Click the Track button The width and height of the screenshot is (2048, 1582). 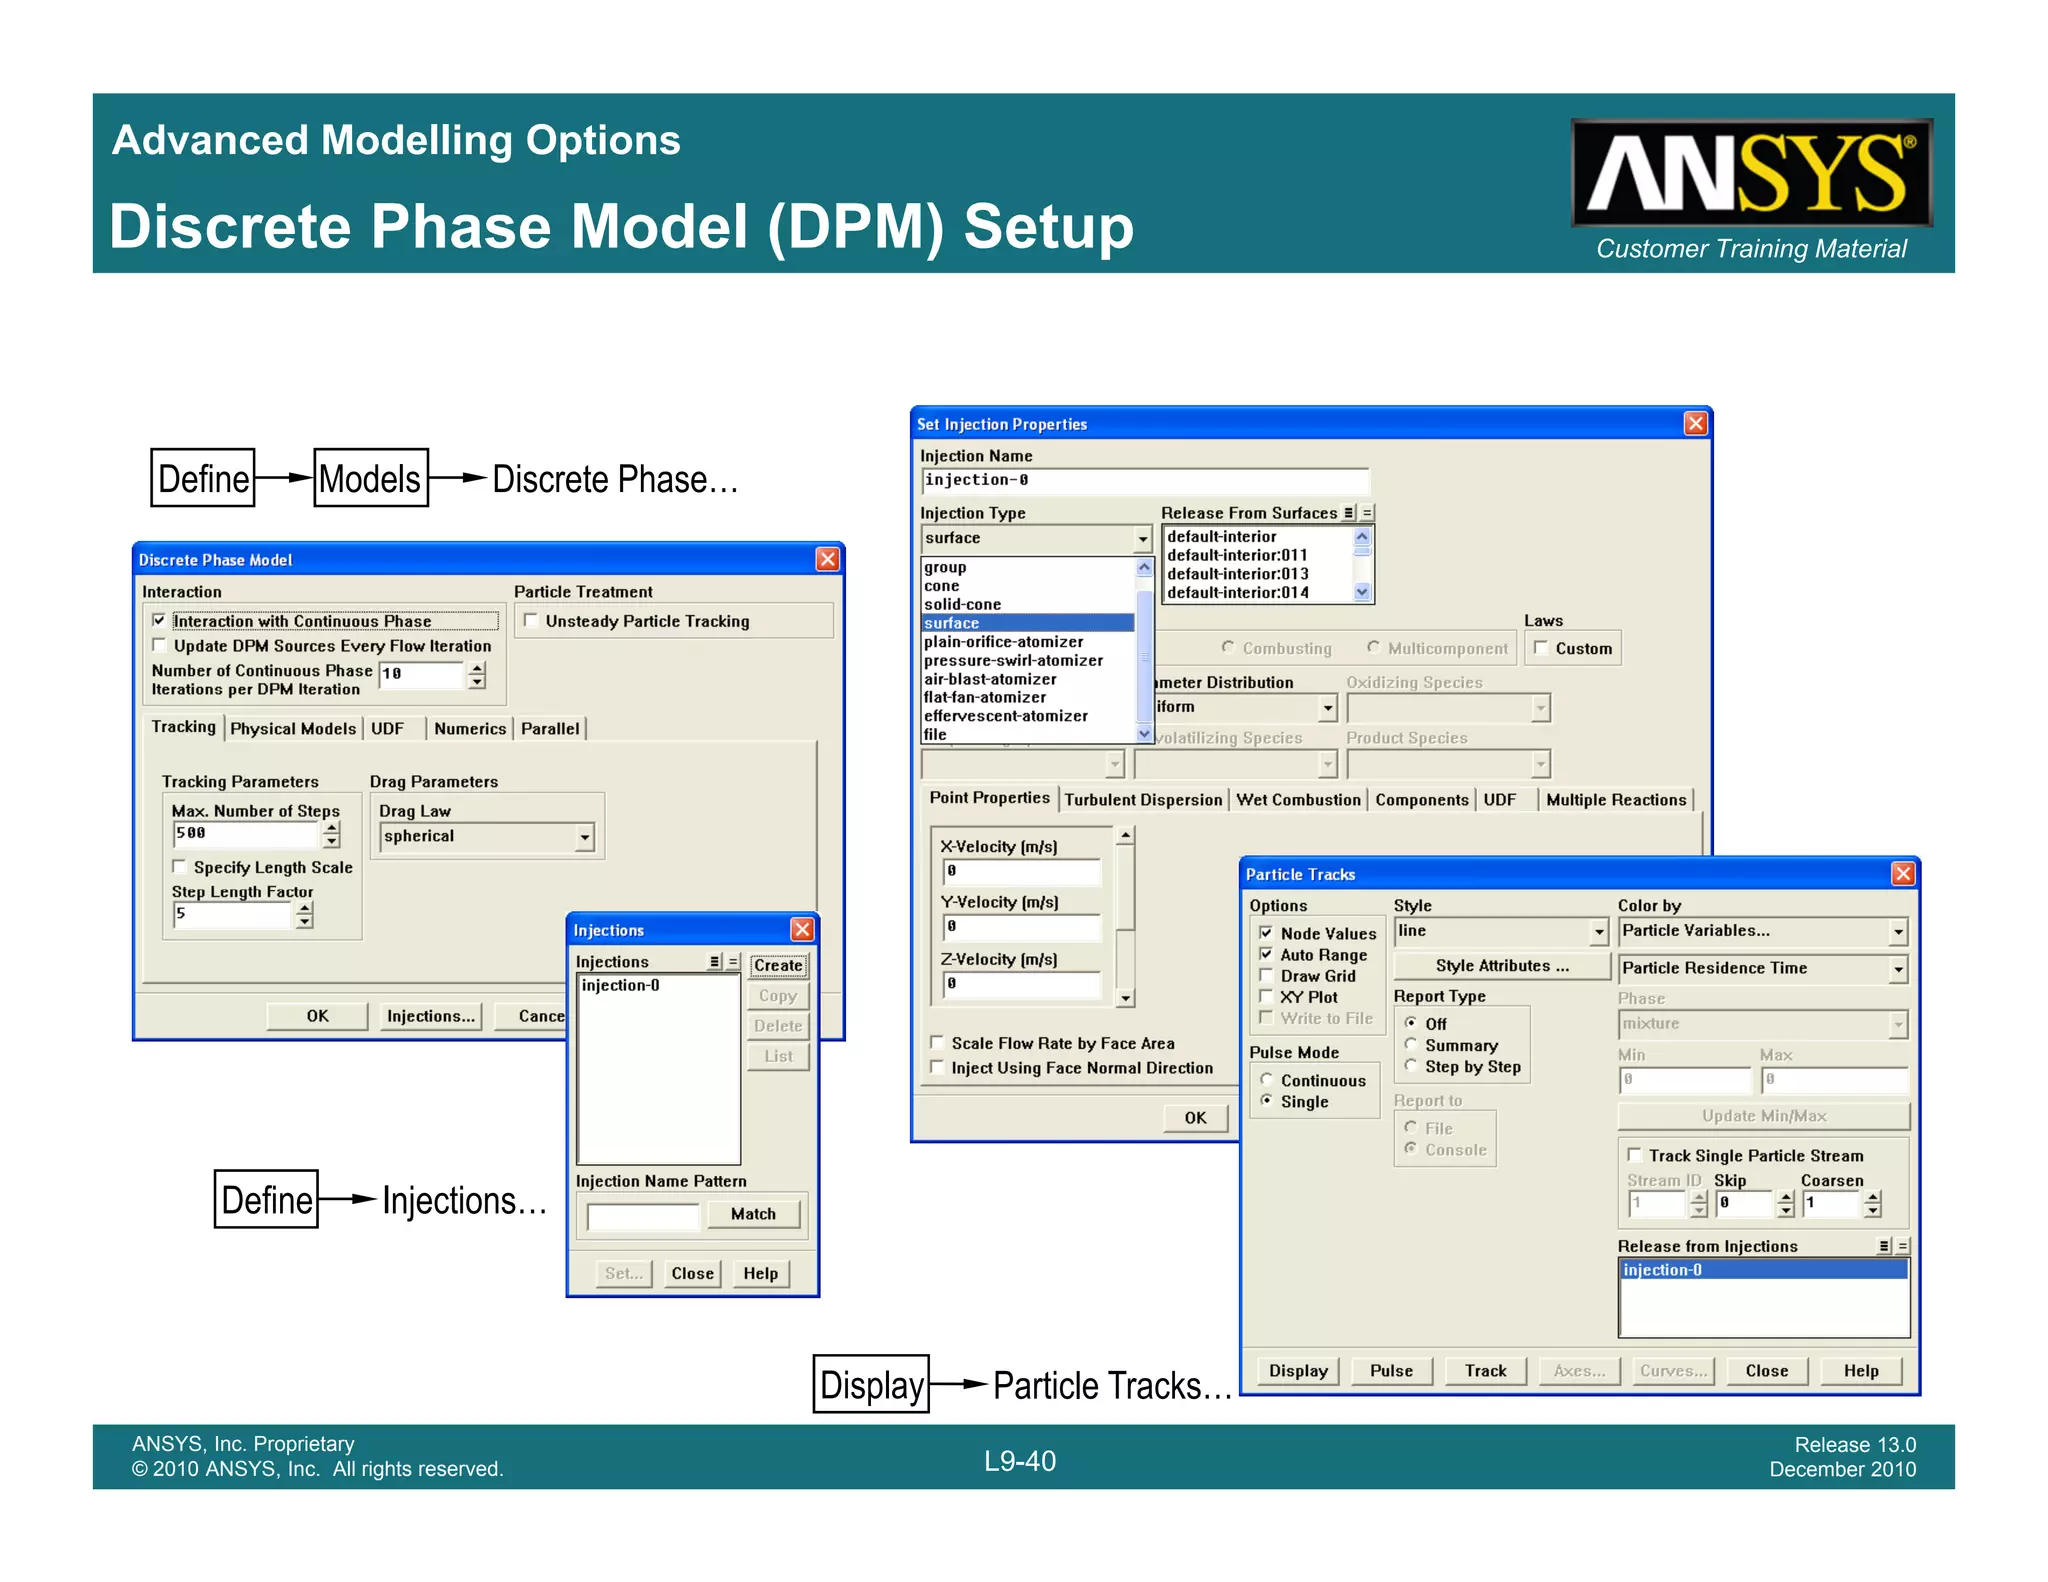pyautogui.click(x=1485, y=1371)
